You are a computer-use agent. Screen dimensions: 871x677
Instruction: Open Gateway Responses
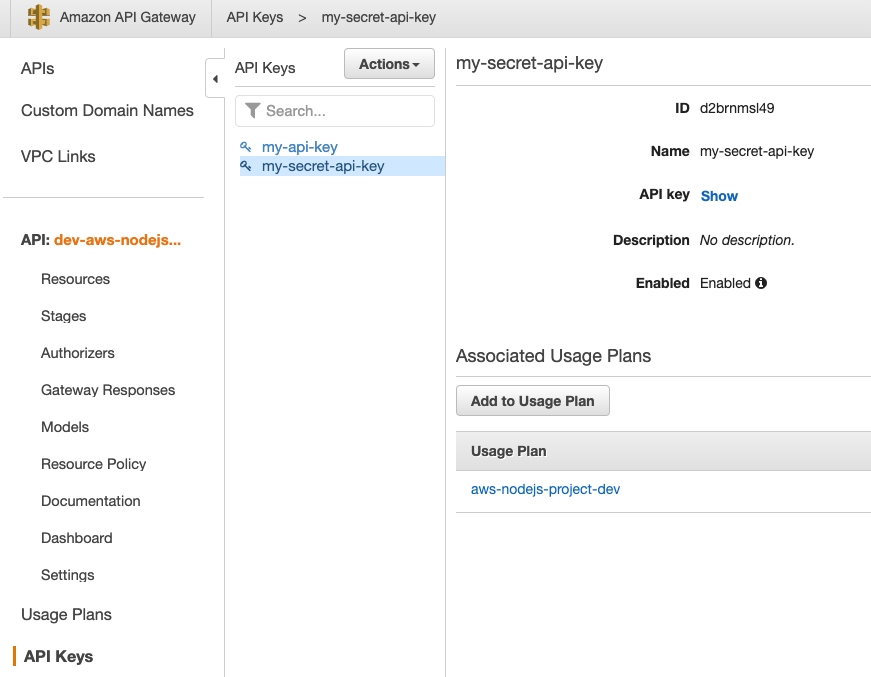[107, 390]
